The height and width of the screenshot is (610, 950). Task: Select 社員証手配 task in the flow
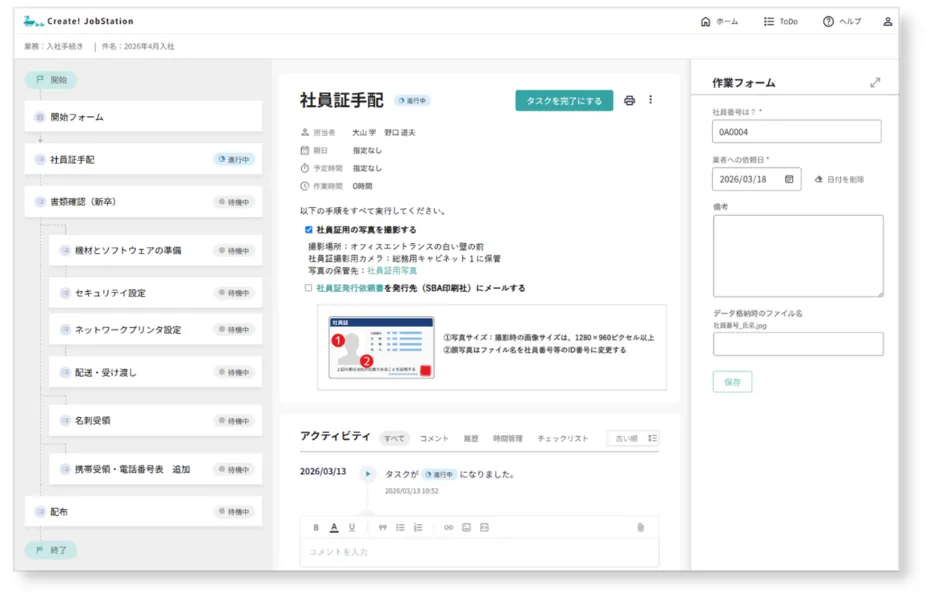point(144,159)
